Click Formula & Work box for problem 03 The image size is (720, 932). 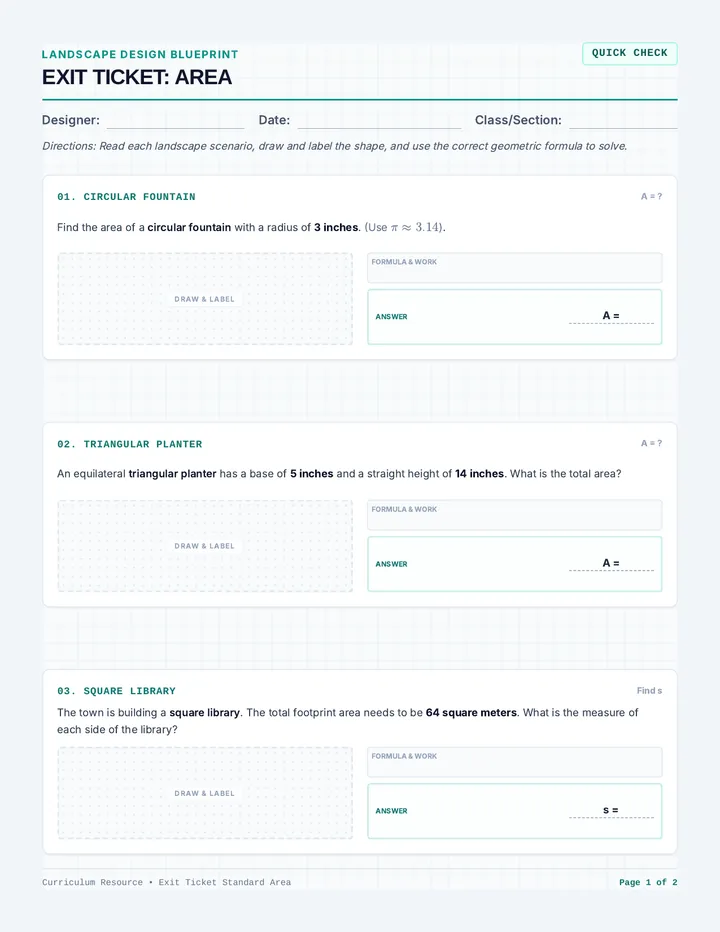[x=514, y=762]
